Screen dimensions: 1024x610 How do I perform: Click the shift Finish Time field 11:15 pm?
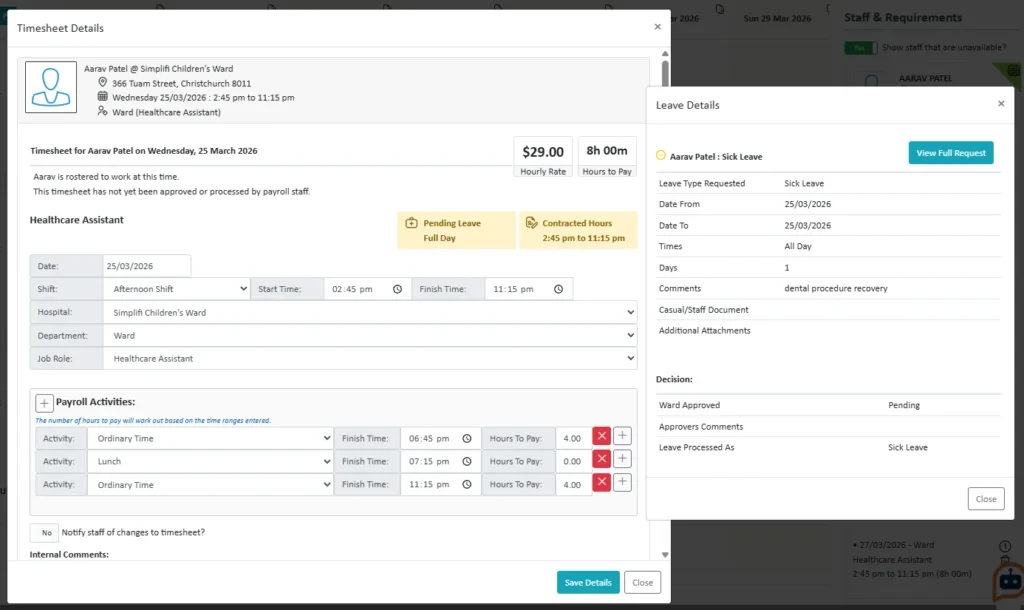[528, 289]
